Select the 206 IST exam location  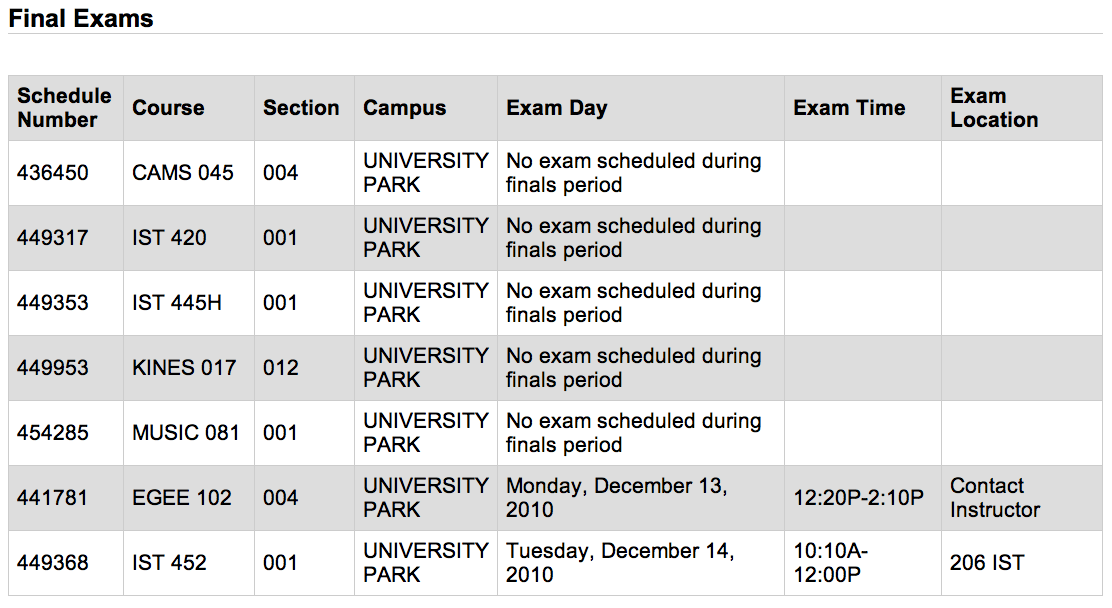(987, 563)
